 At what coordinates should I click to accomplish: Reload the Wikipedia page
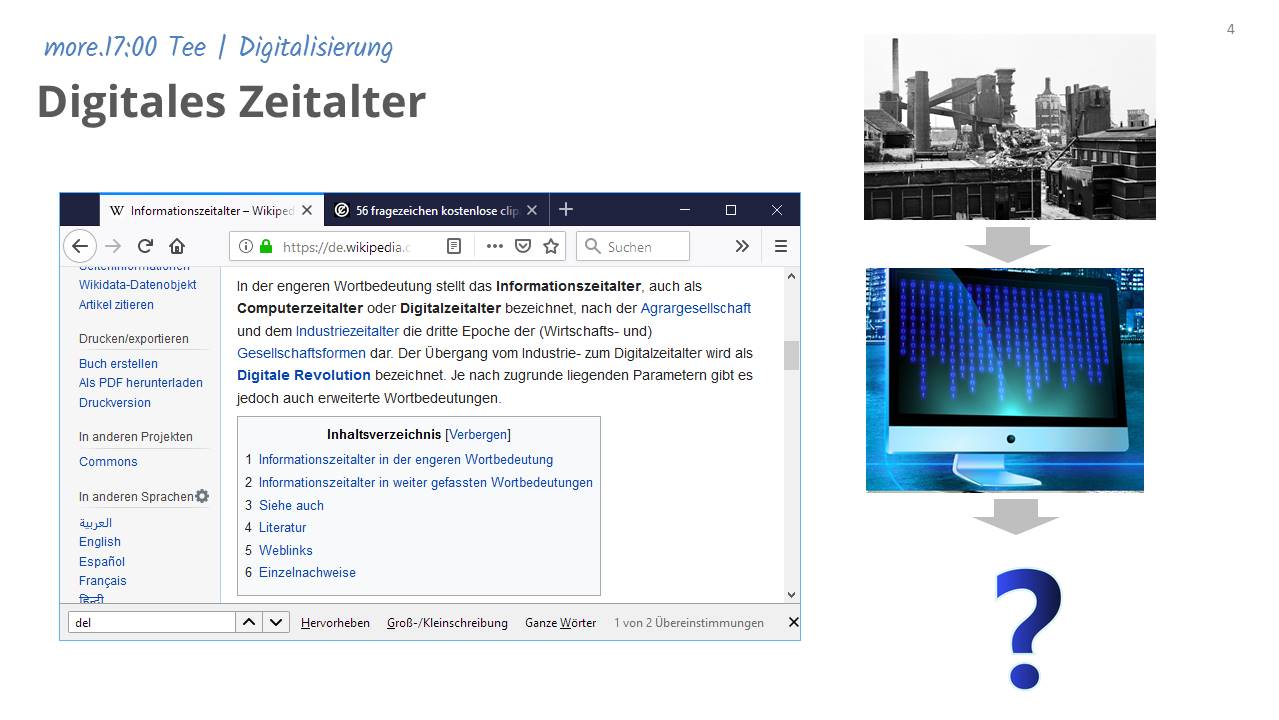[145, 246]
